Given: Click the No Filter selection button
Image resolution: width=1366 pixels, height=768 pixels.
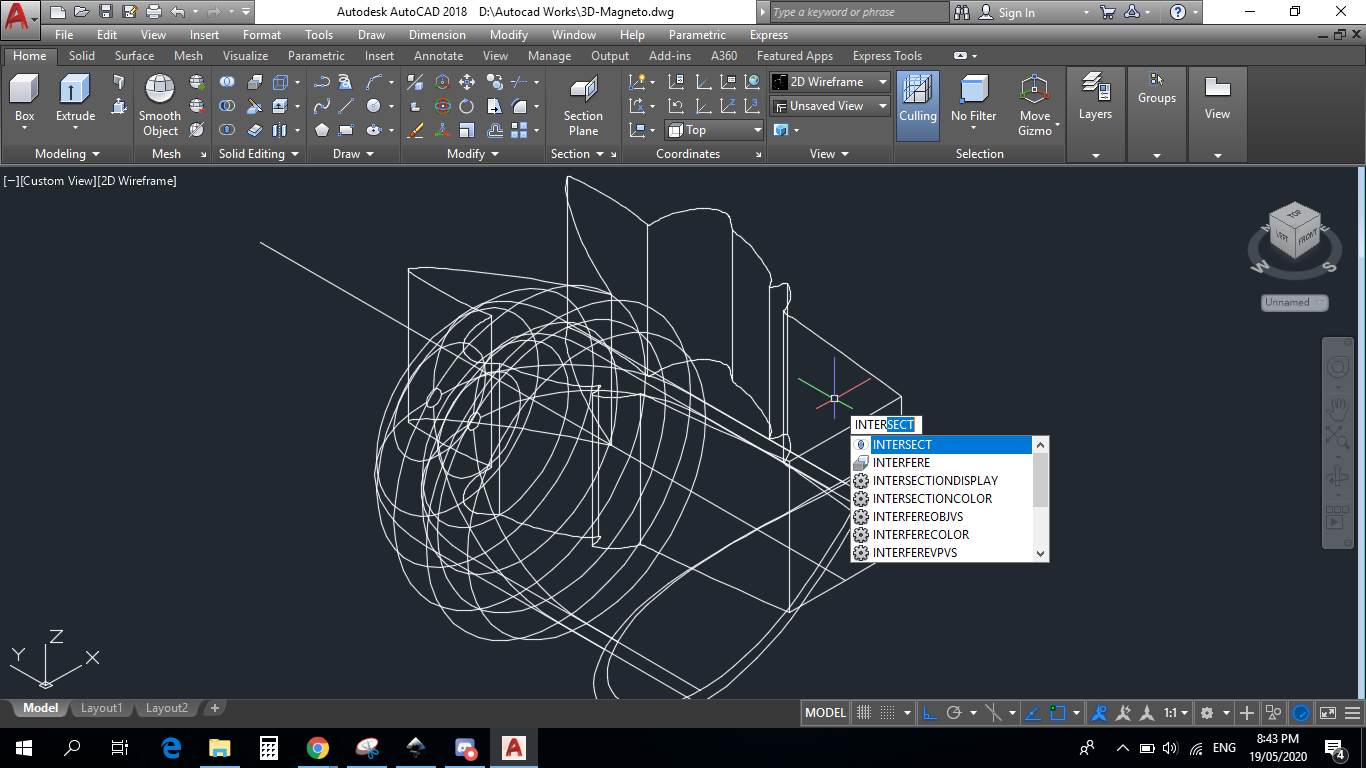Looking at the screenshot, I should click(x=973, y=99).
